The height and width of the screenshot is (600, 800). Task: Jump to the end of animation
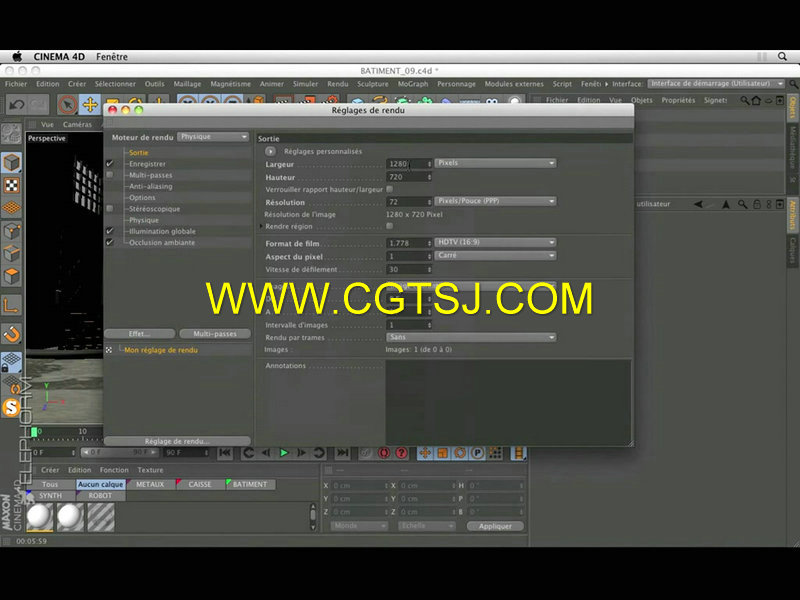click(x=342, y=453)
